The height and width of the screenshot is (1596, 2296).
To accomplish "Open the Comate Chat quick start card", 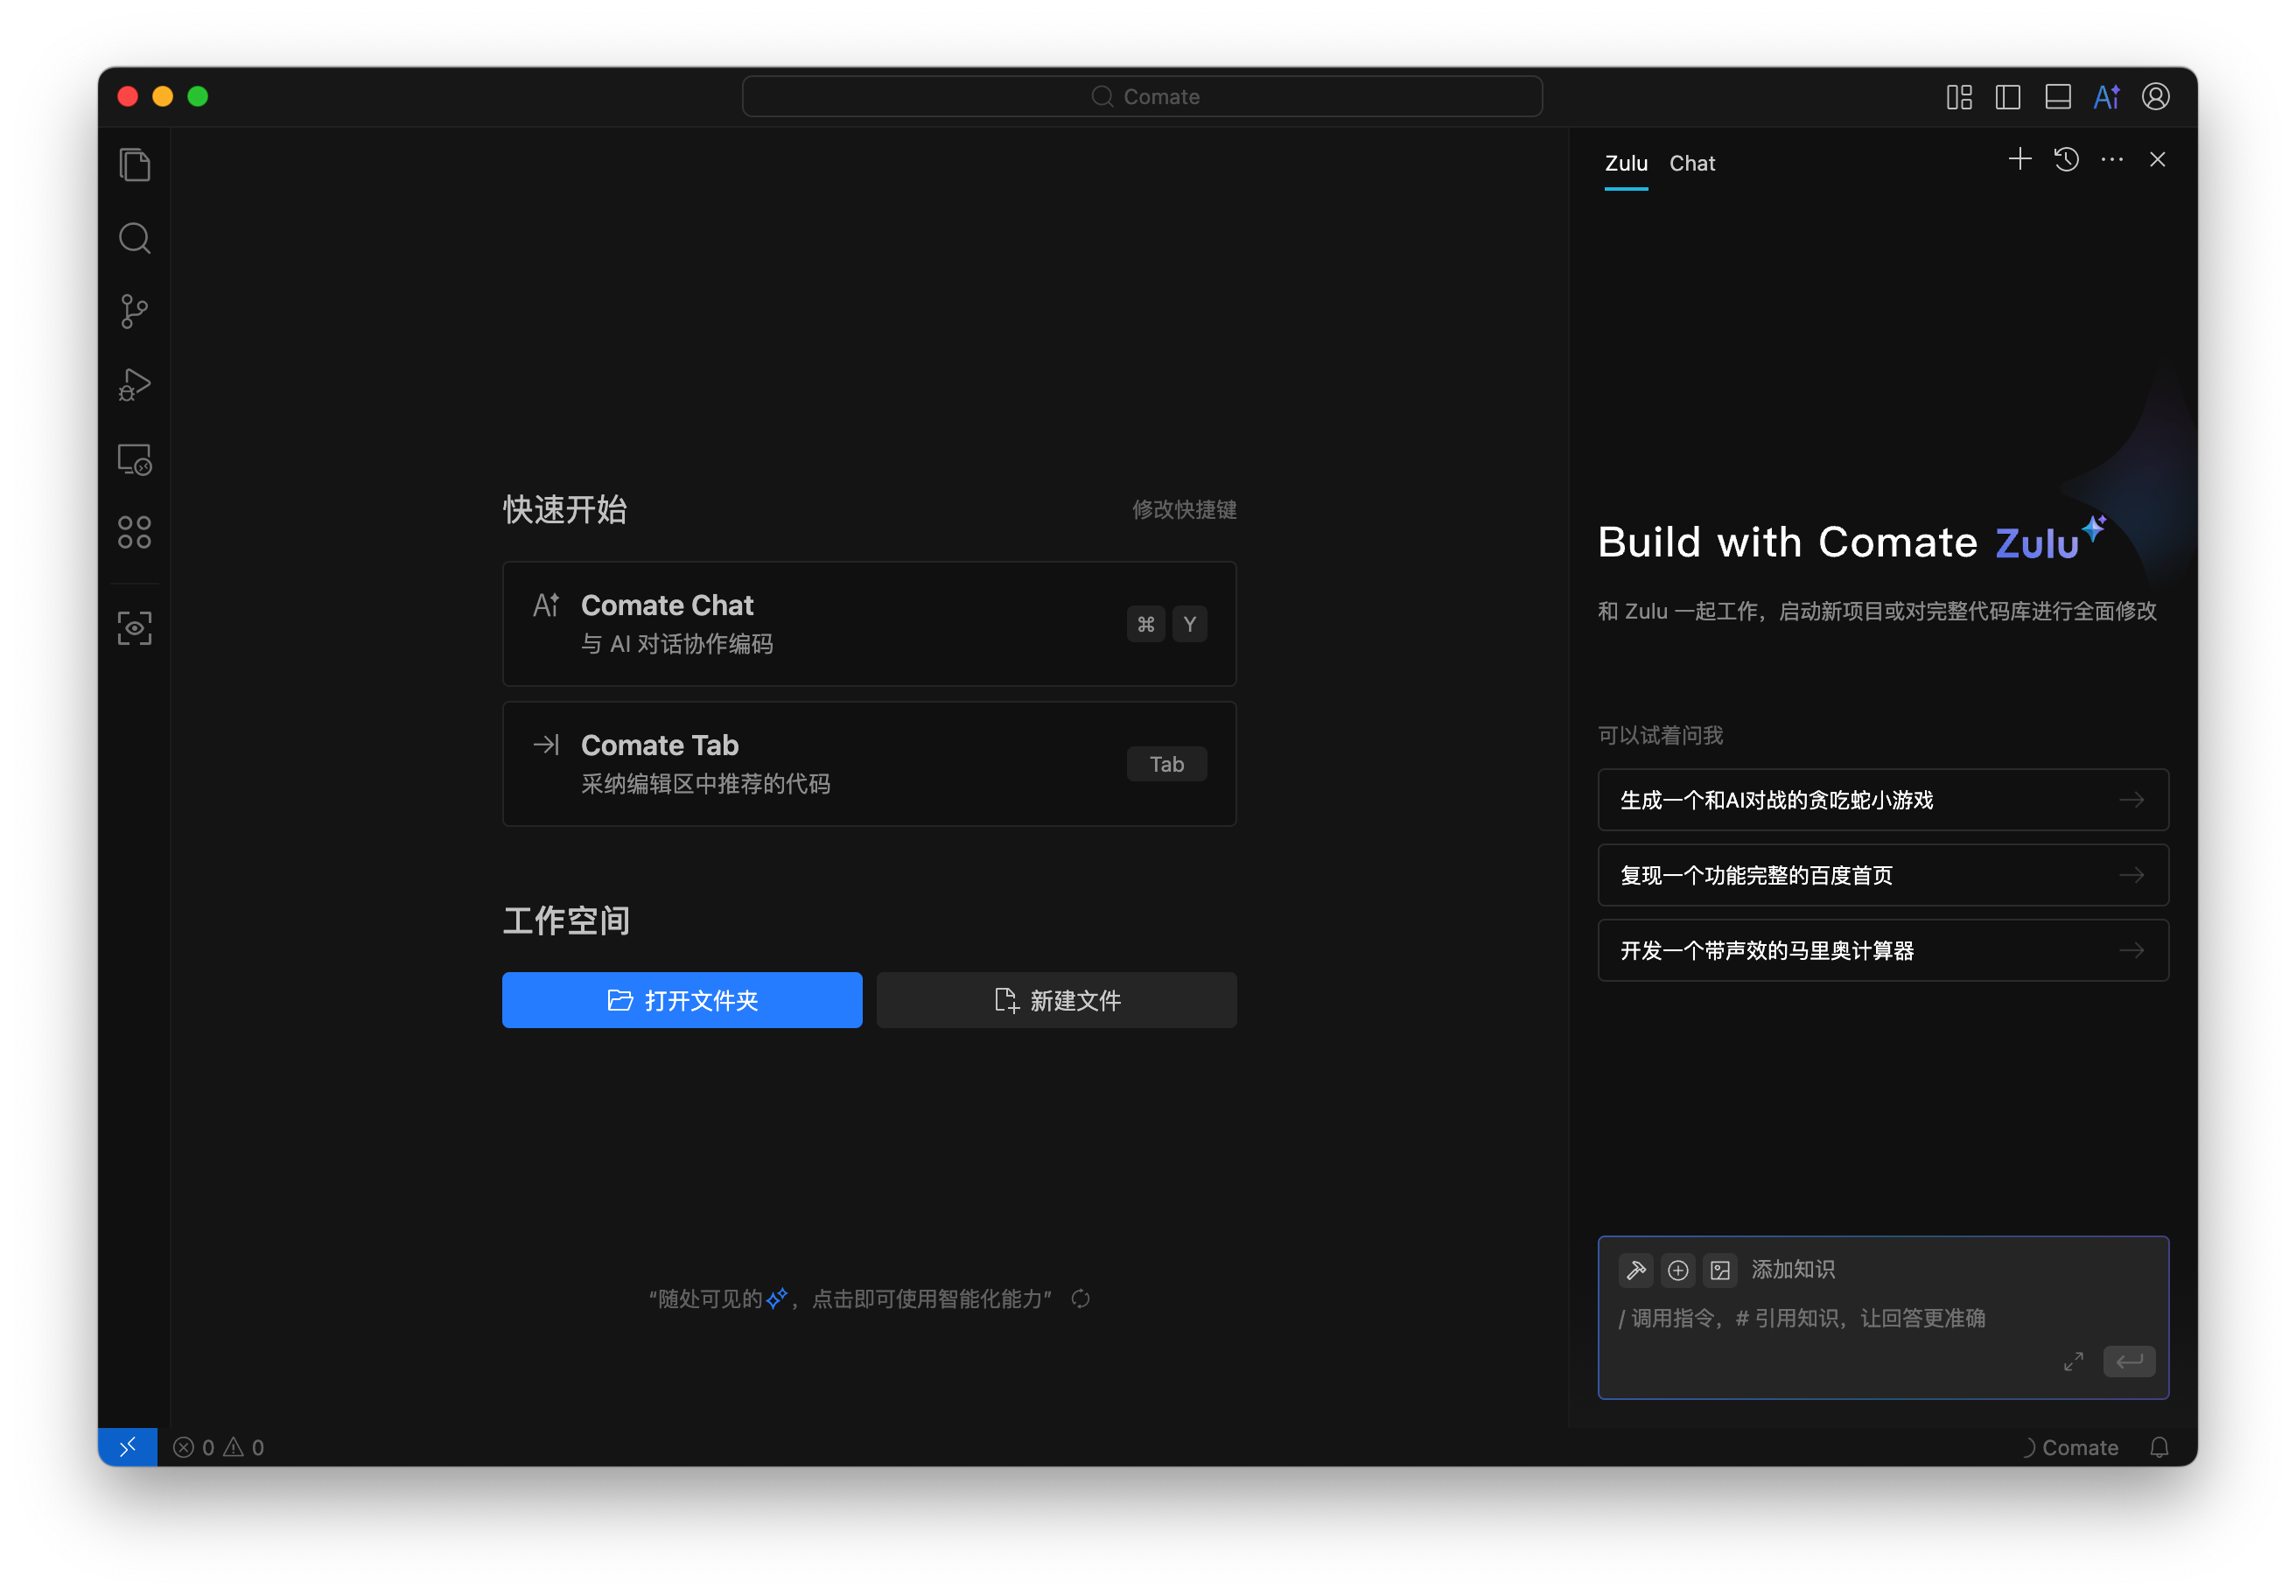I will click(x=869, y=624).
